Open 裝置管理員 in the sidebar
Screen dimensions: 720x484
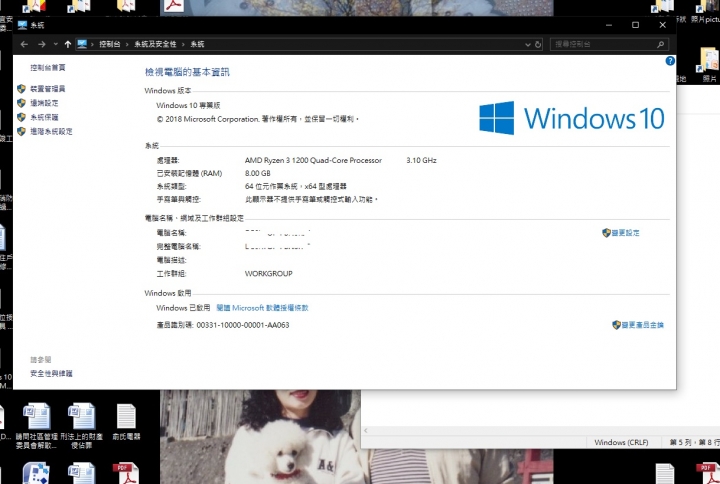click(x=48, y=89)
